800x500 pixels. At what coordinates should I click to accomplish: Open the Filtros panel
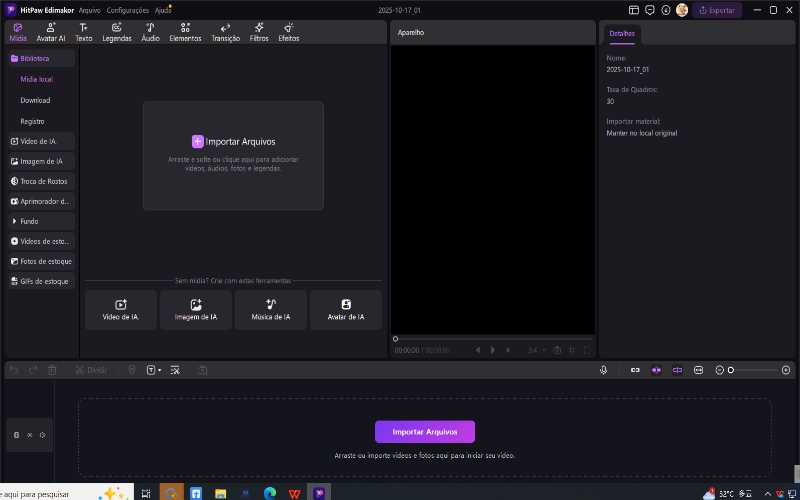tap(258, 32)
